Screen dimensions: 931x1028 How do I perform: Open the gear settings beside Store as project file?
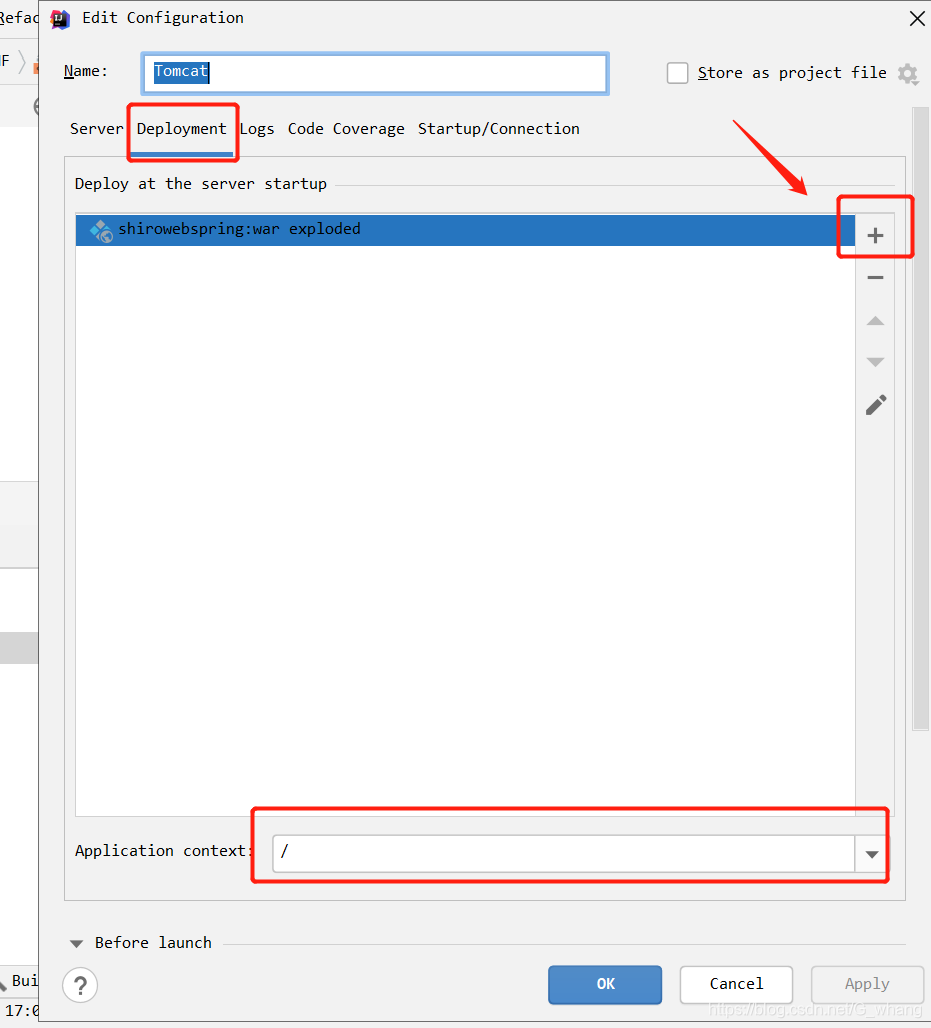point(908,74)
